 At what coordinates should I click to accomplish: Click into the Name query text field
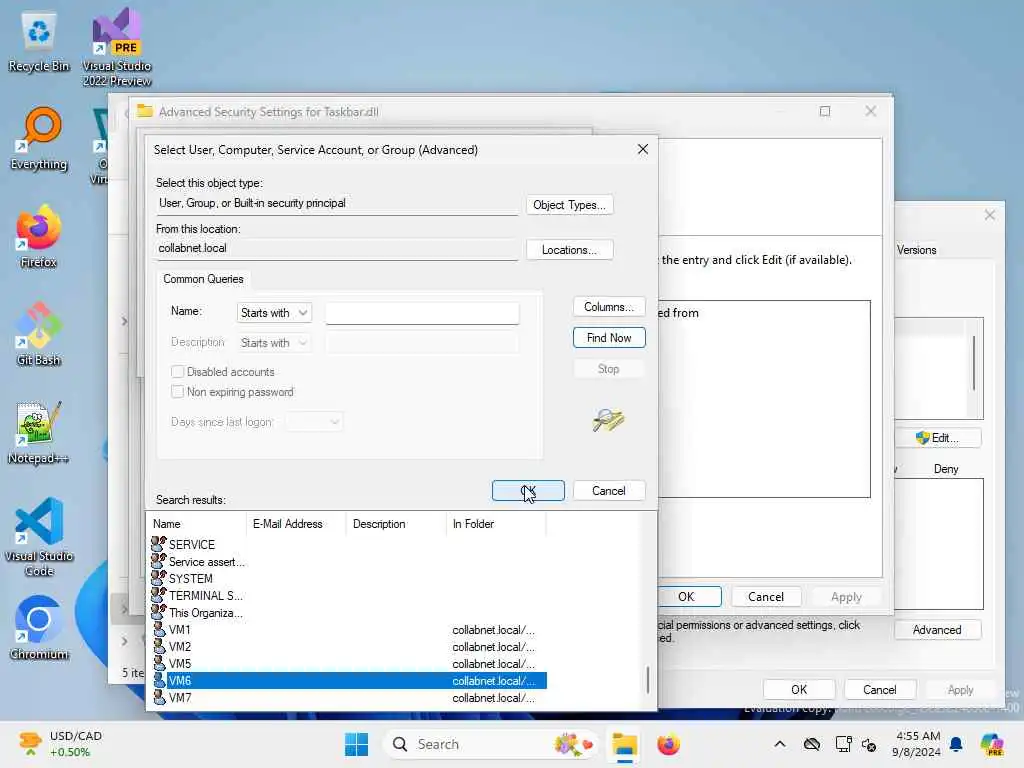(x=423, y=313)
